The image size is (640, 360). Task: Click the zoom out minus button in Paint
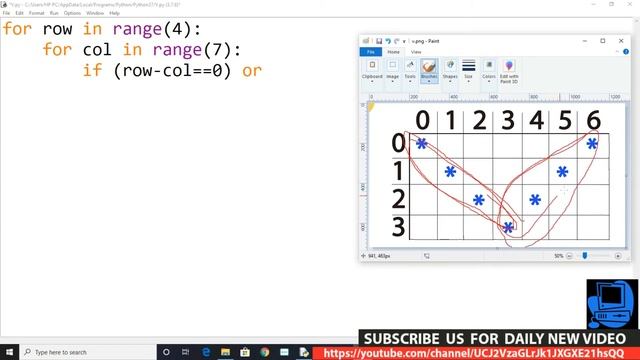click(x=569, y=256)
